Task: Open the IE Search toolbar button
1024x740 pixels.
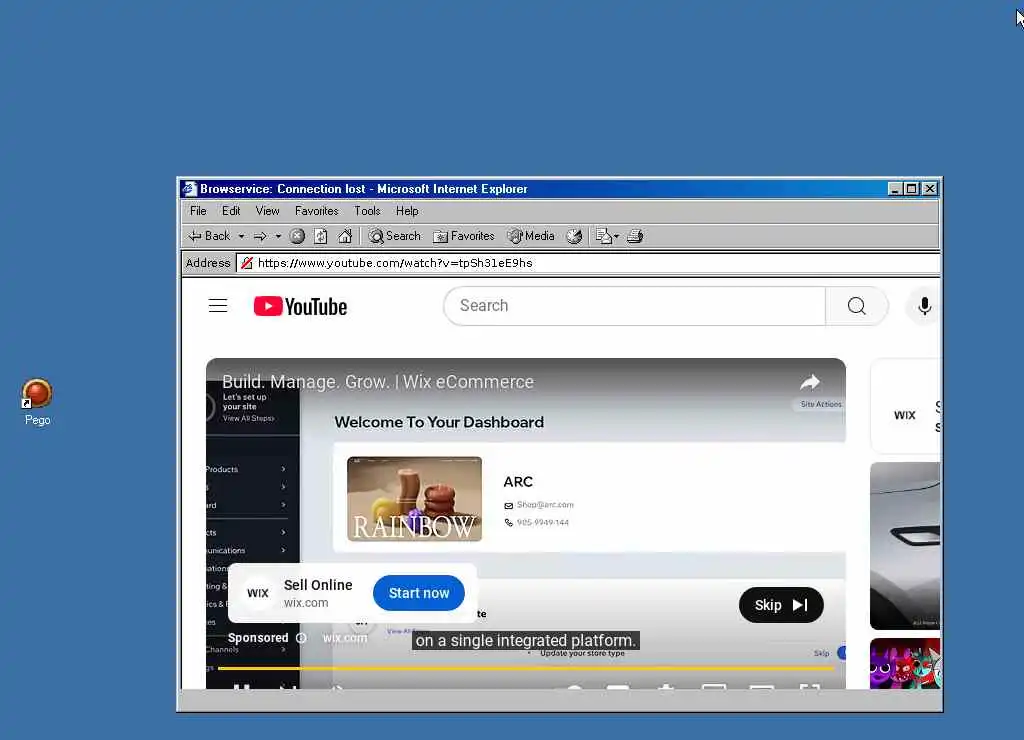Action: click(x=394, y=236)
